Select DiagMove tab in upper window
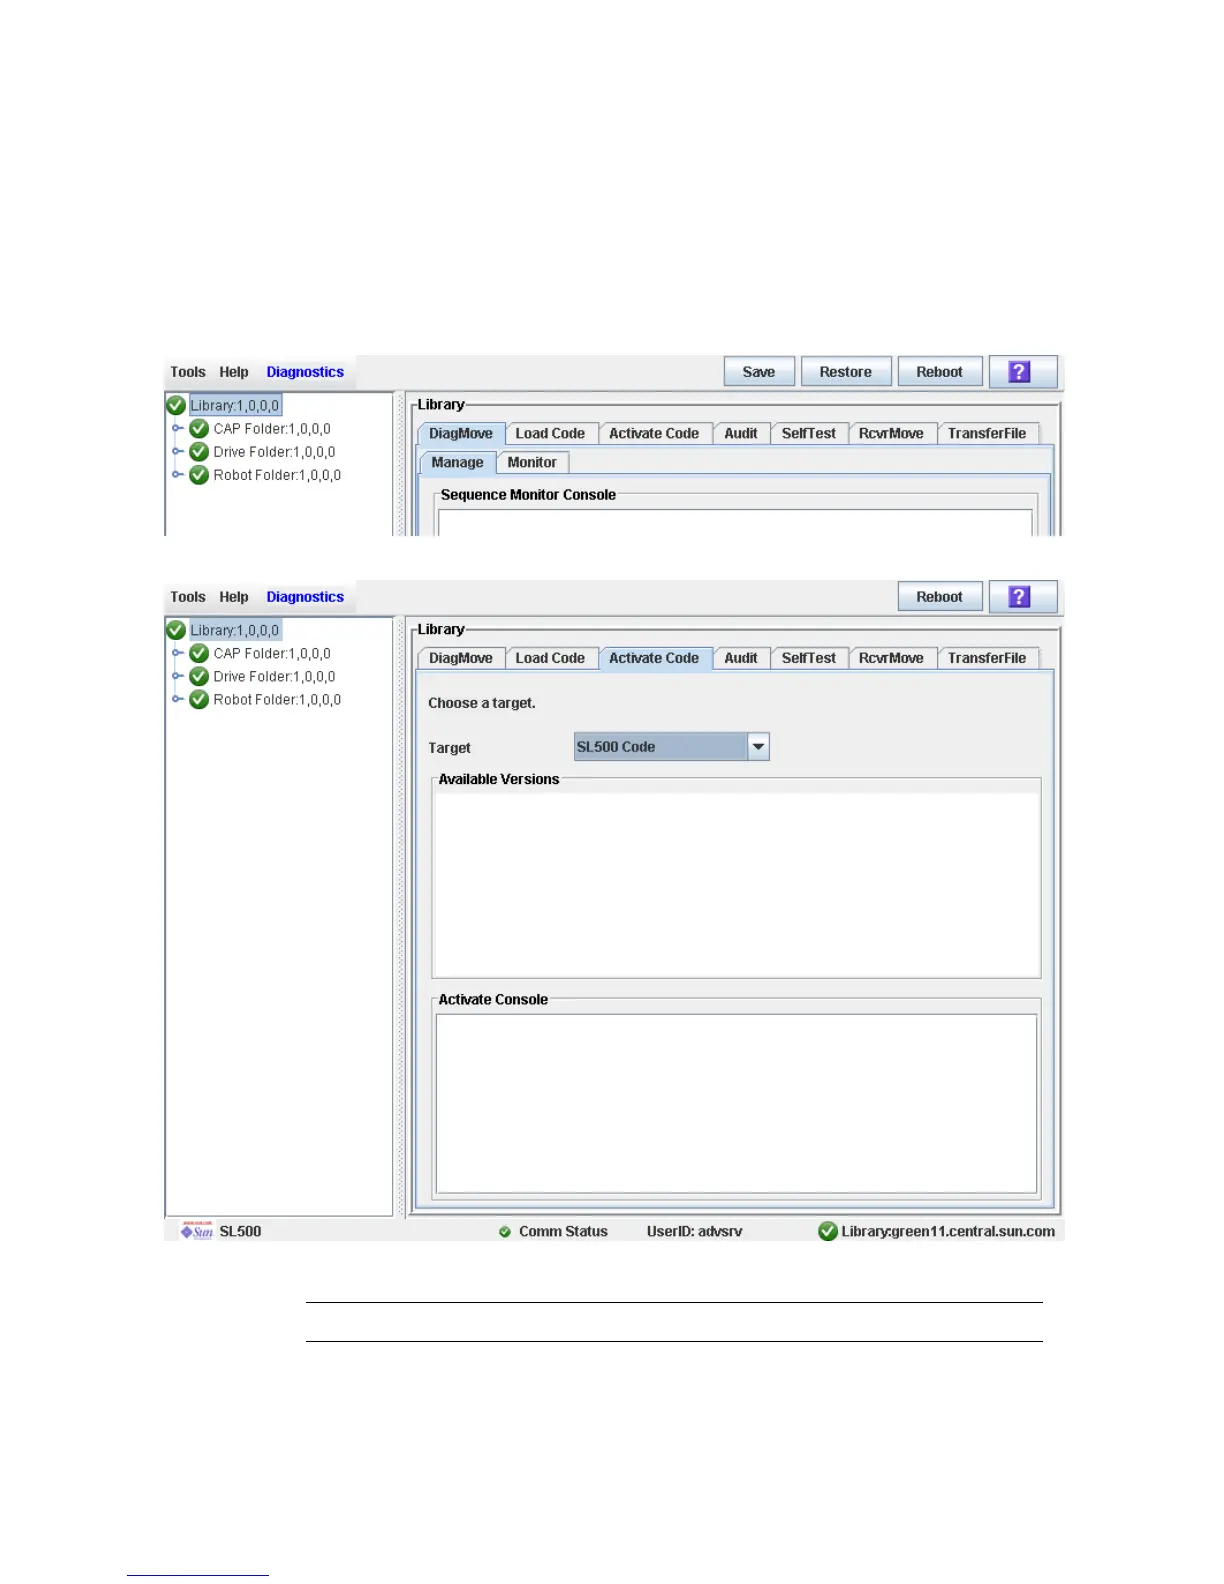The height and width of the screenshot is (1584, 1224). tap(461, 434)
